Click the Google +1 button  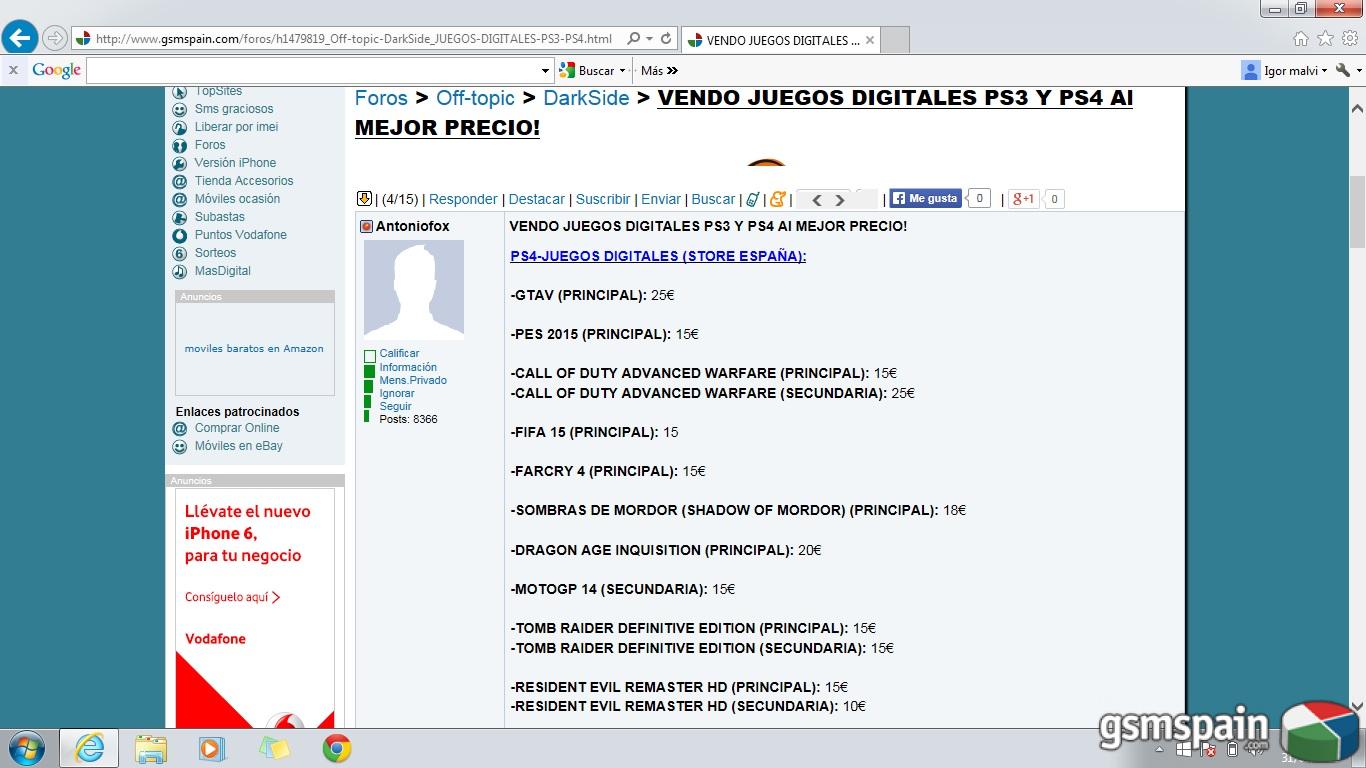point(1023,198)
